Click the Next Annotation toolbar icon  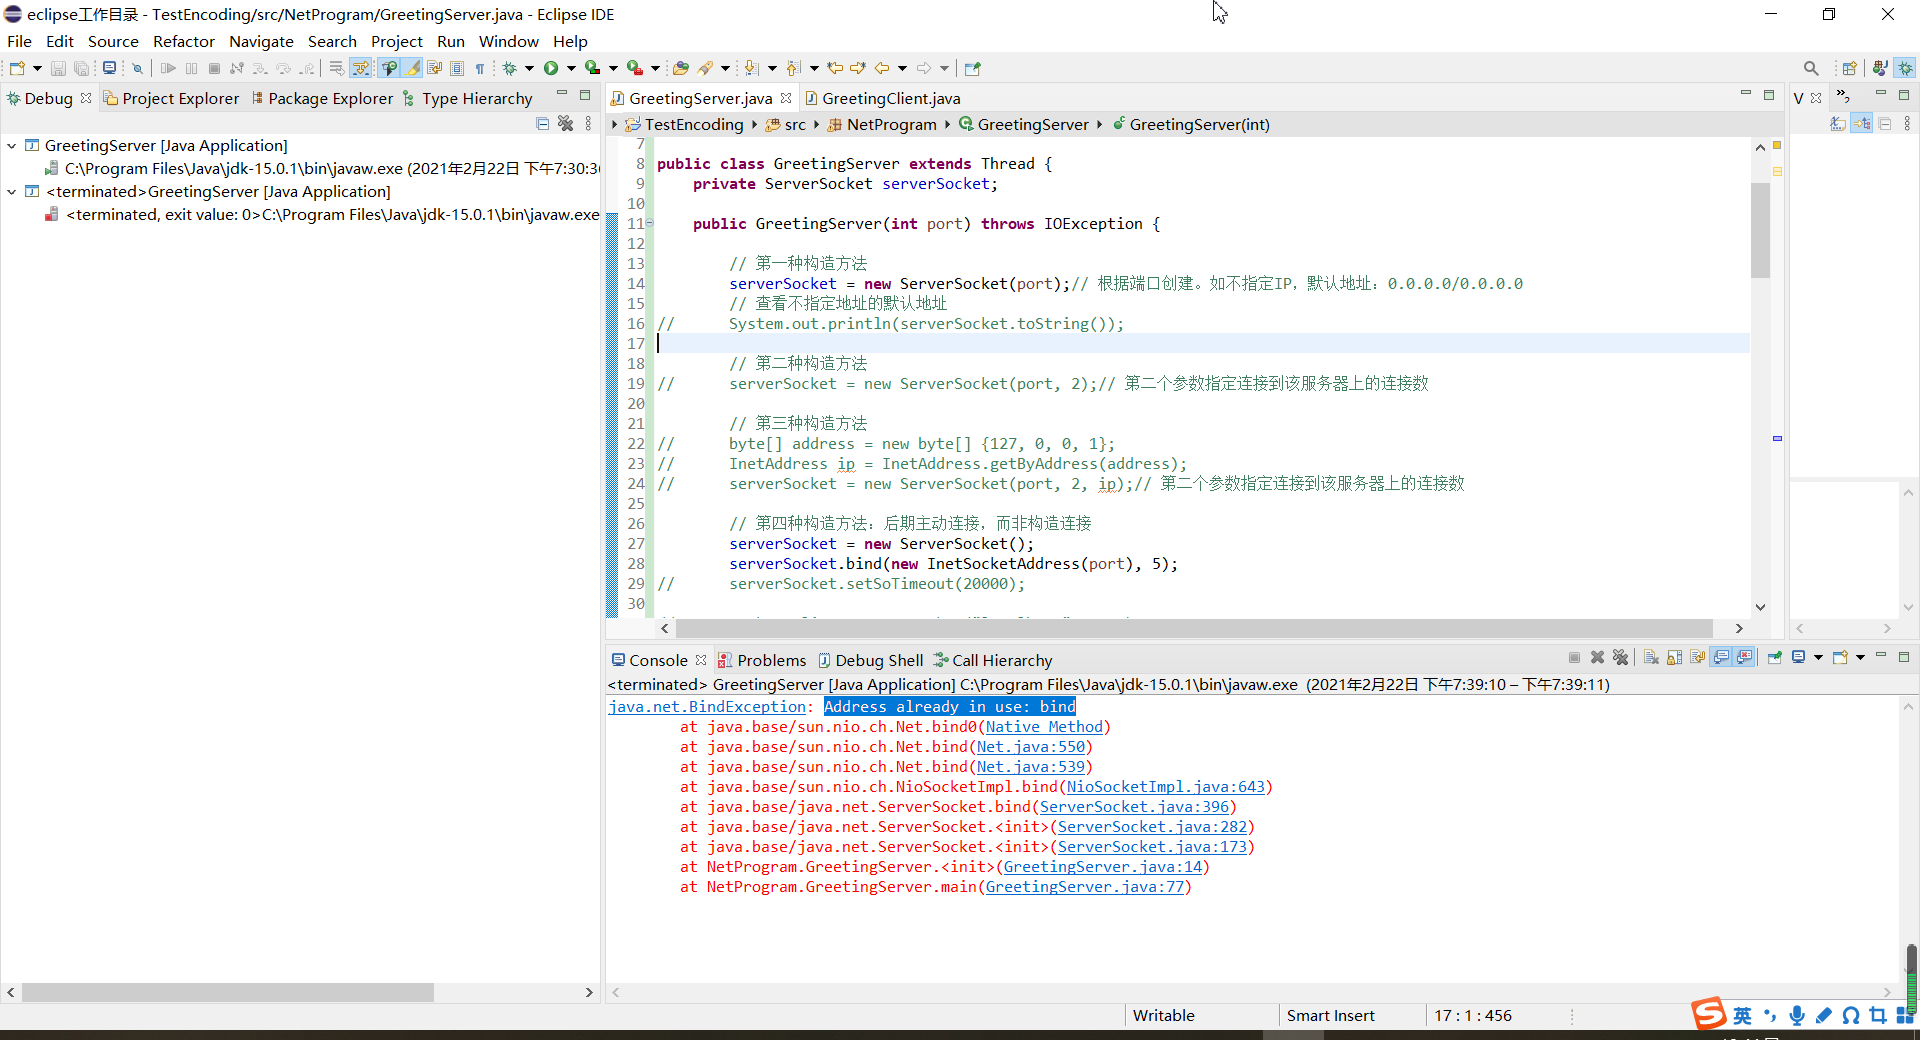click(x=751, y=68)
